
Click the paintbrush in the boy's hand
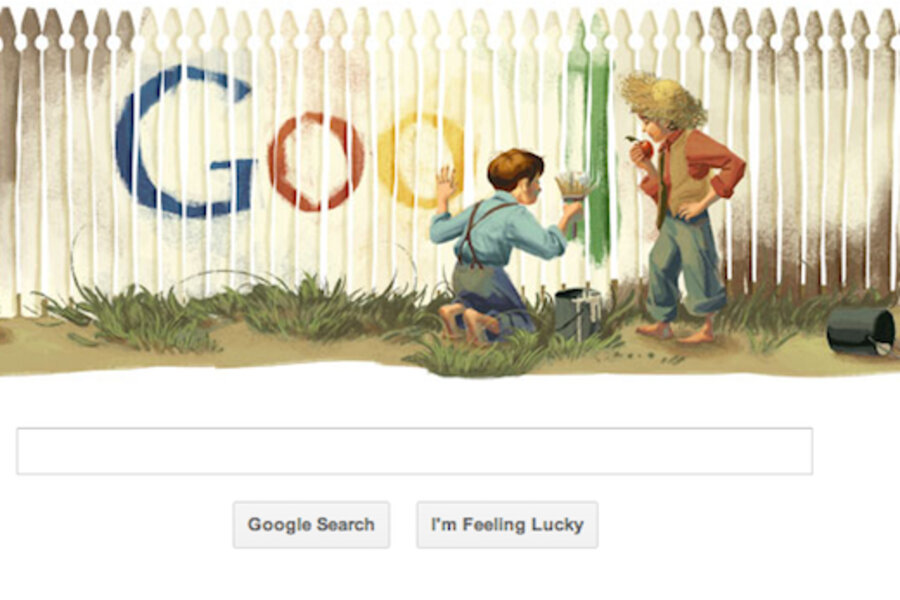pyautogui.click(x=574, y=187)
